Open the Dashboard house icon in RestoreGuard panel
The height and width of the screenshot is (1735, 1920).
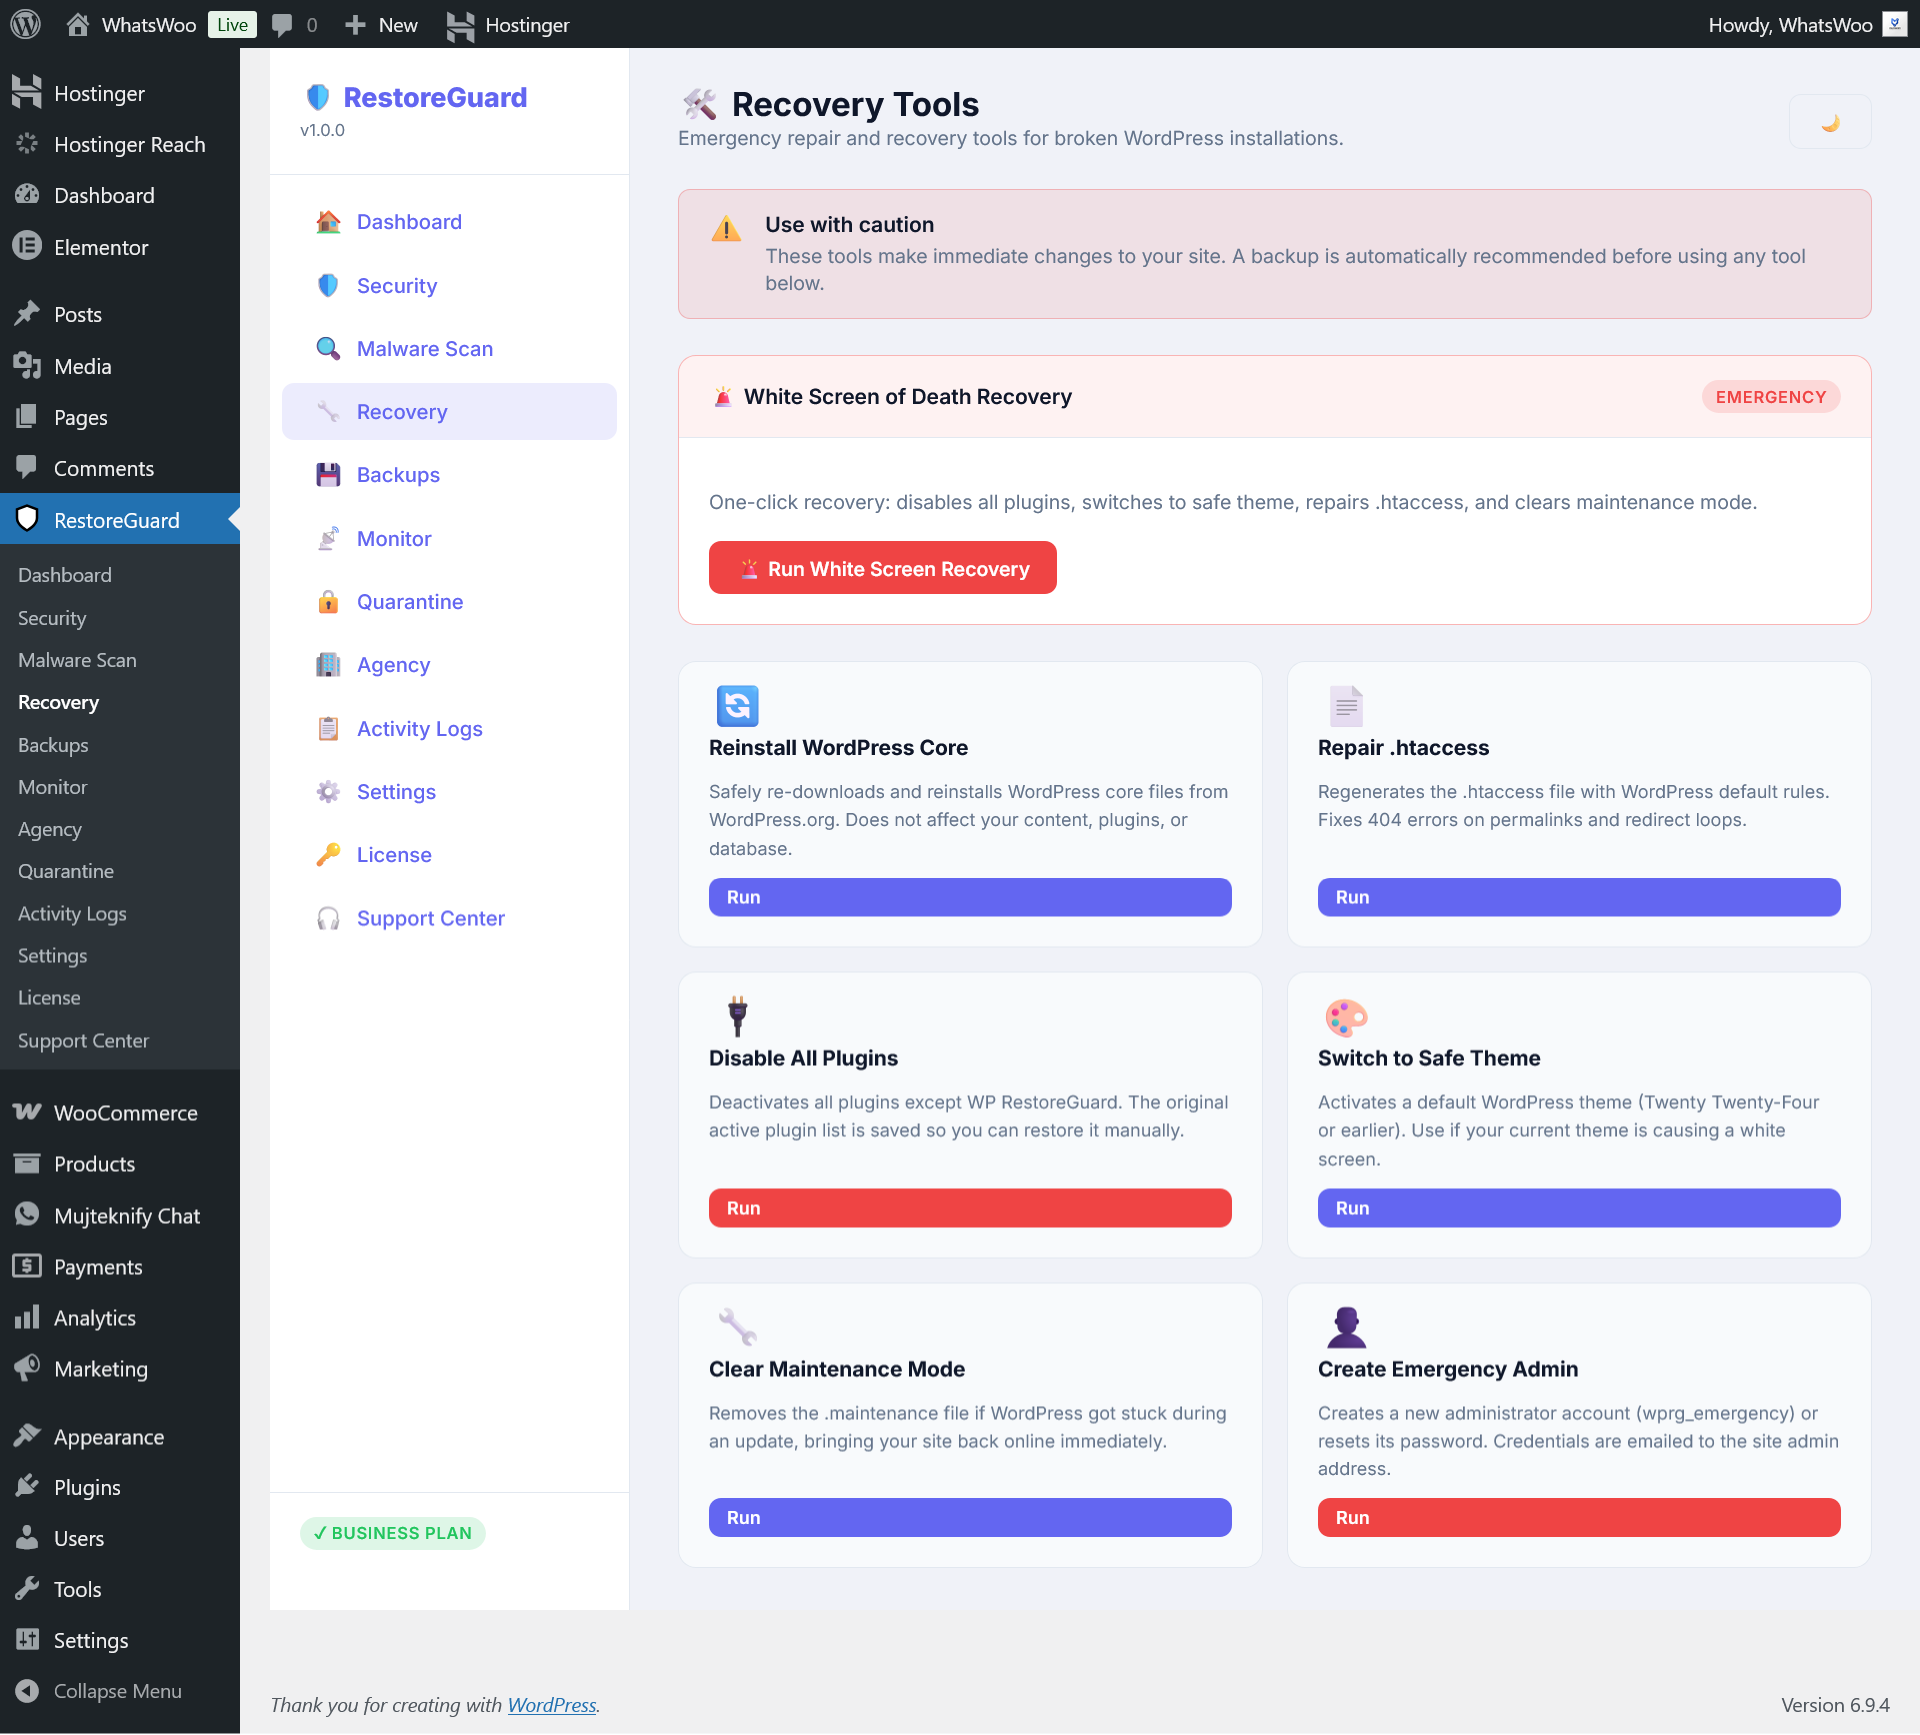(328, 222)
